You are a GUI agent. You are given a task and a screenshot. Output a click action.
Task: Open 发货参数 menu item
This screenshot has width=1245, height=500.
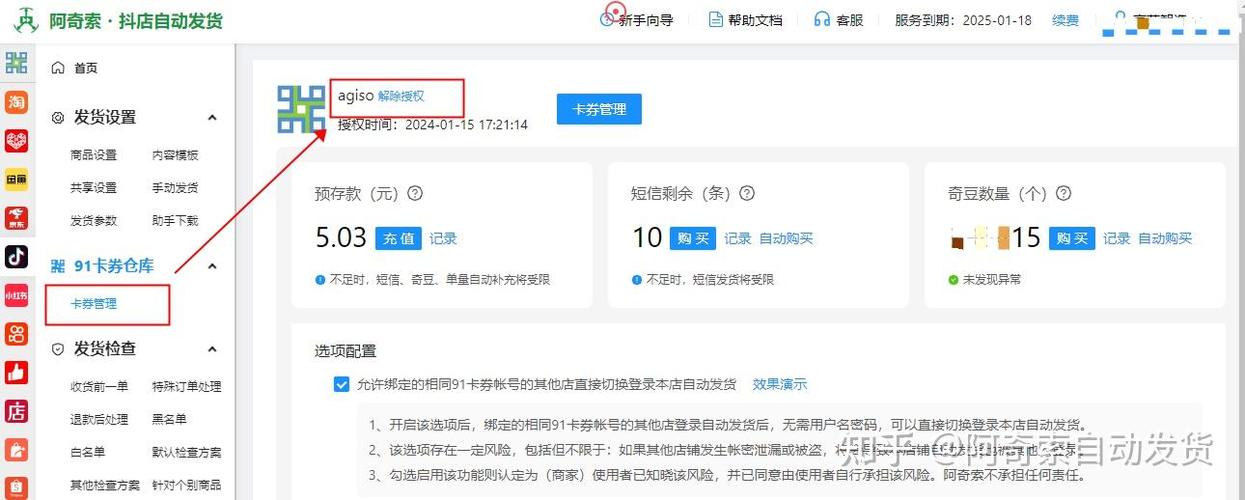point(93,221)
